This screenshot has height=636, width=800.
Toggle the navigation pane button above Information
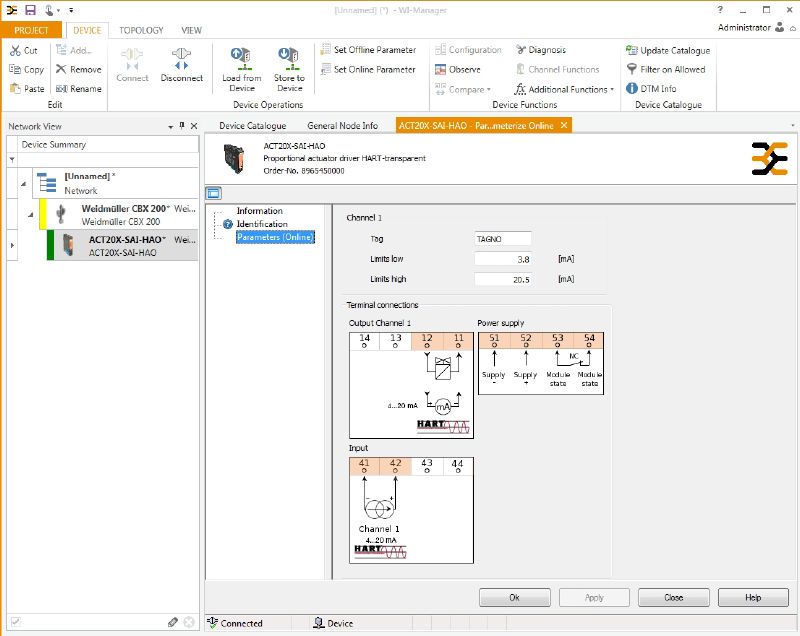pos(213,194)
